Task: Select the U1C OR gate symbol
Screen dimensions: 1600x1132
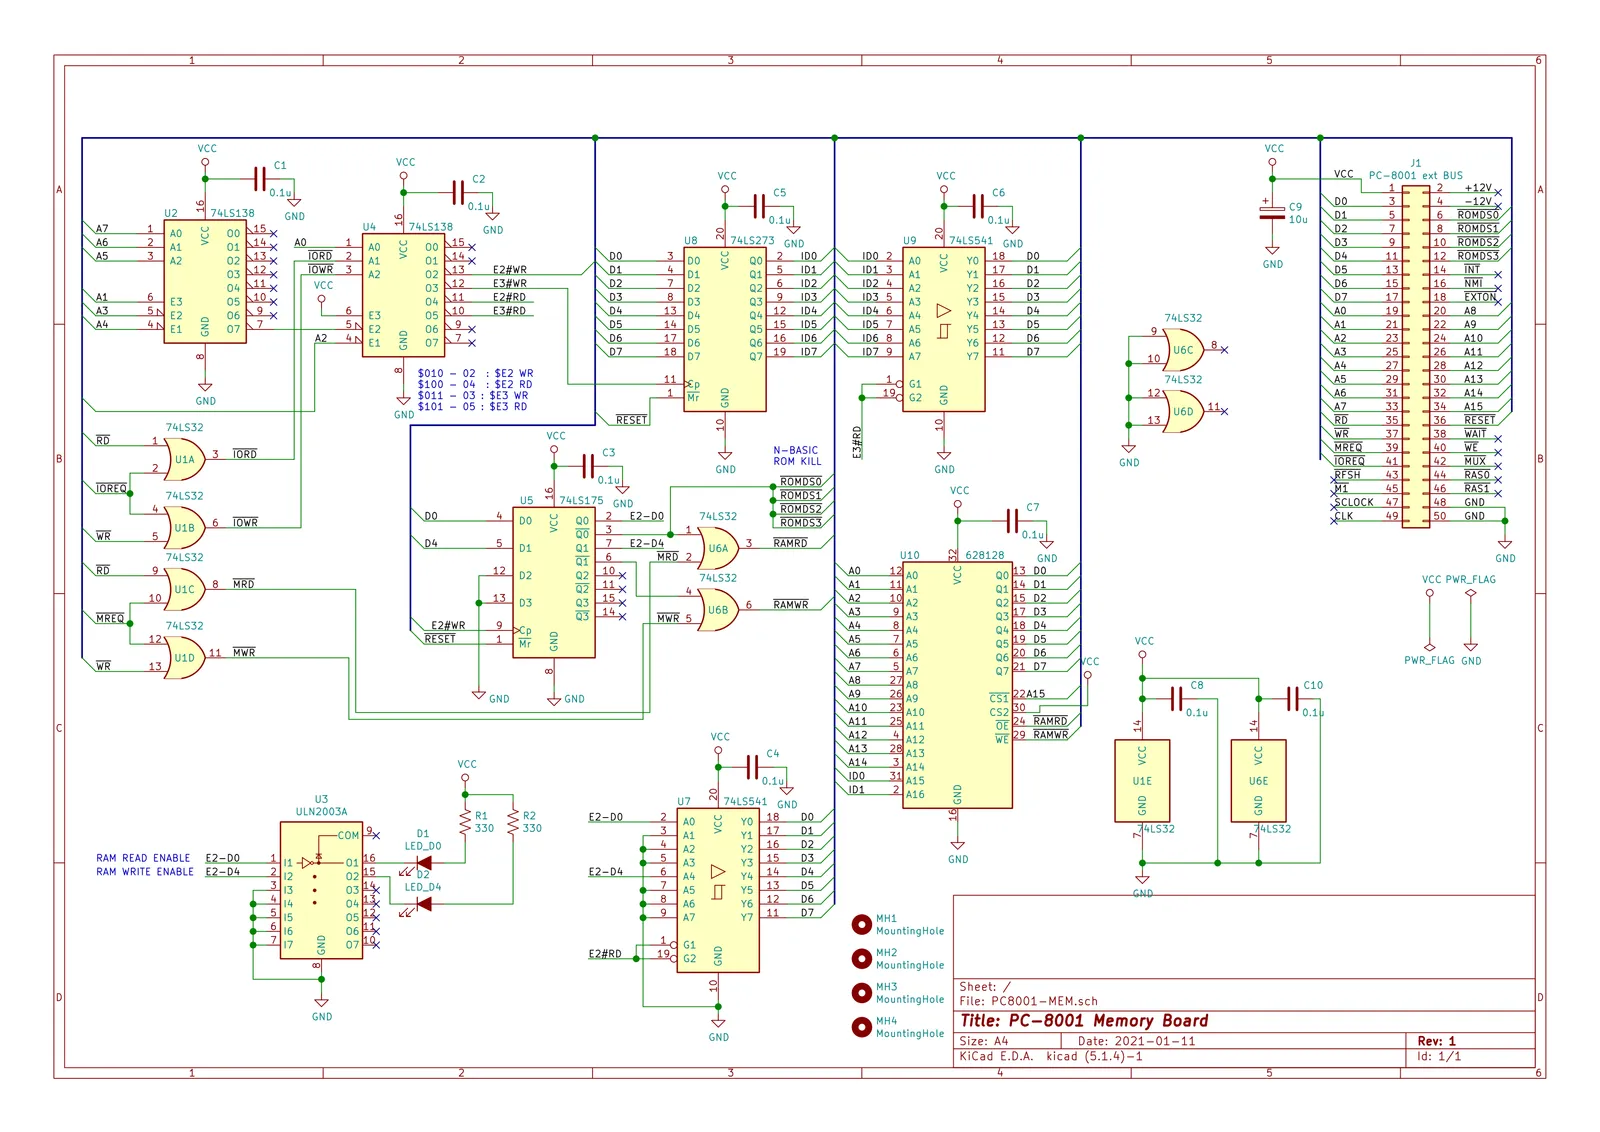Action: click(x=184, y=590)
